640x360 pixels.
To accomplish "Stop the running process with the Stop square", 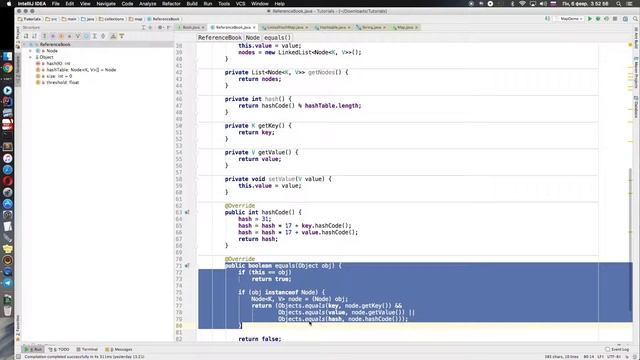I will (x=615, y=19).
